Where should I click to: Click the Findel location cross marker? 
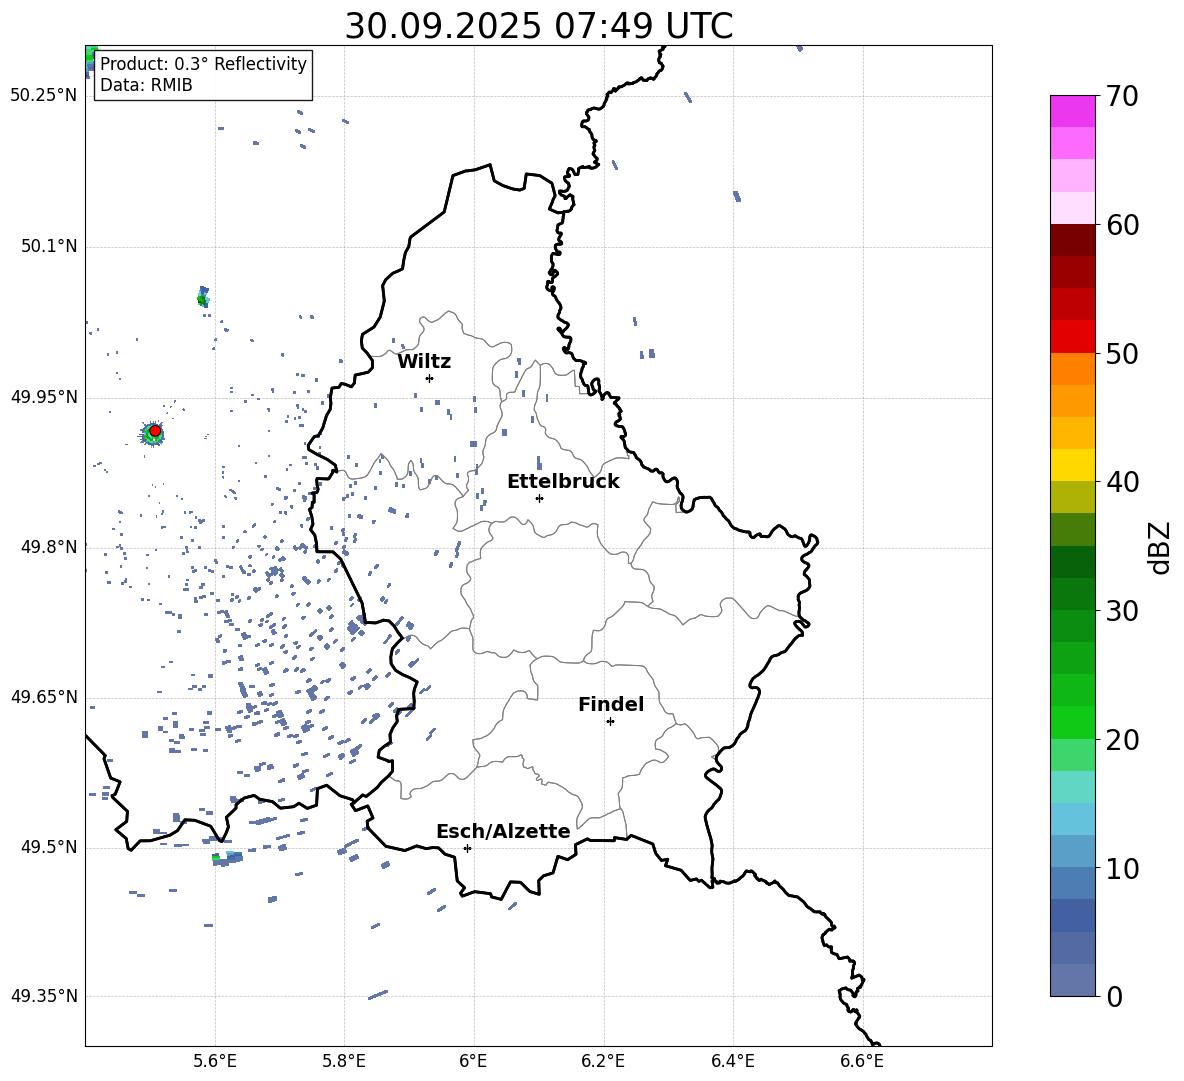click(611, 722)
